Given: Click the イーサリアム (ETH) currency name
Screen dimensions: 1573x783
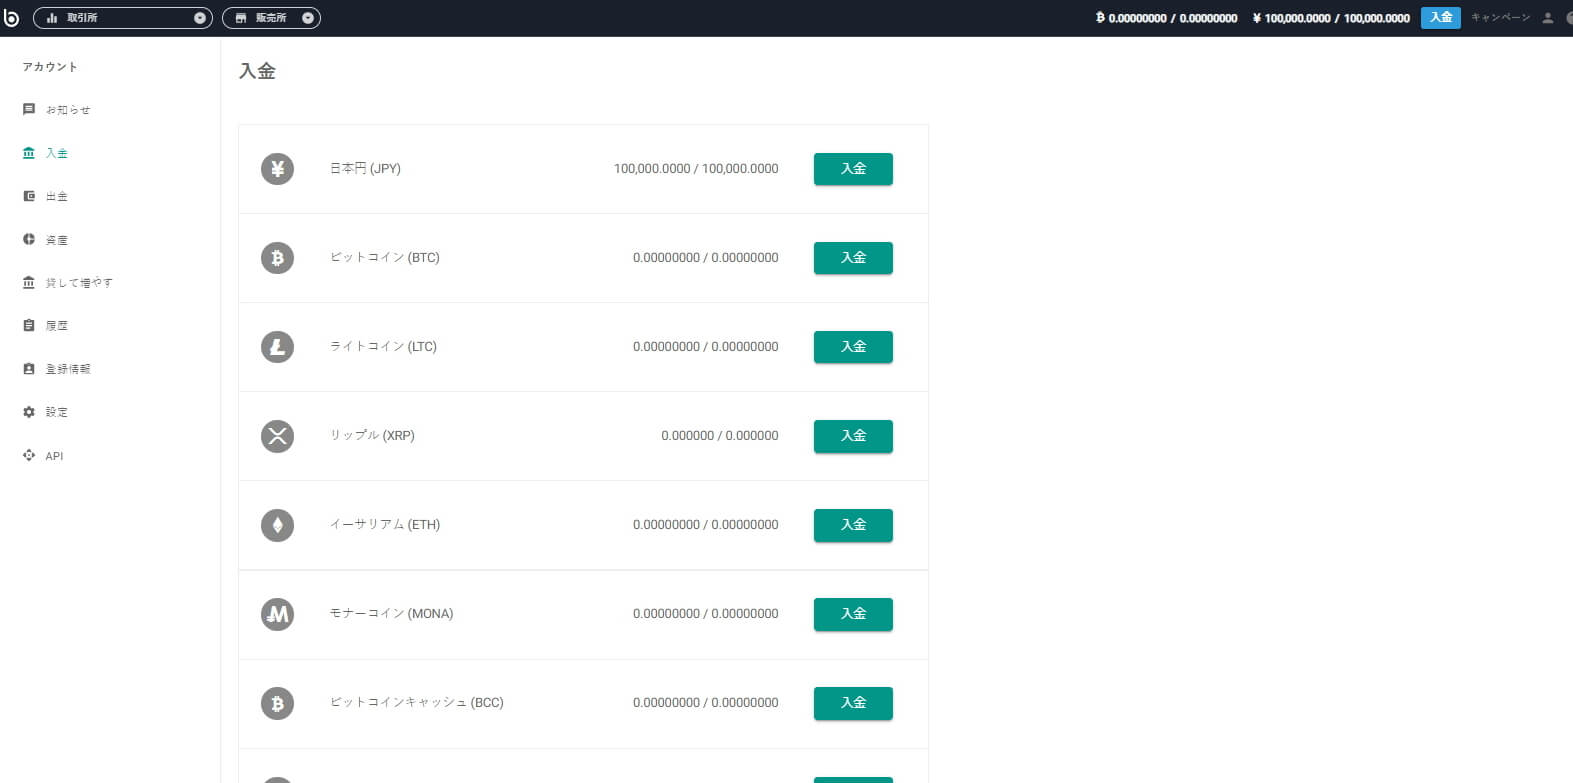Looking at the screenshot, I should 385,525.
